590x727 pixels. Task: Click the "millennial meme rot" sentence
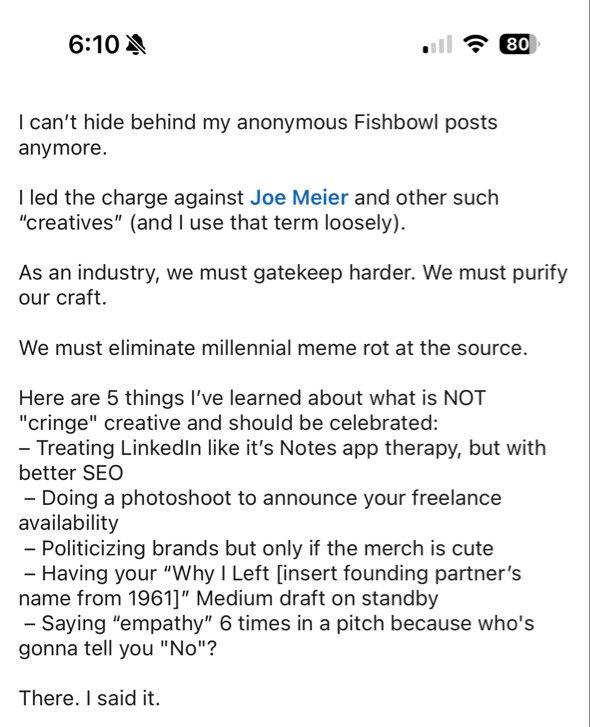pyautogui.click(x=273, y=348)
